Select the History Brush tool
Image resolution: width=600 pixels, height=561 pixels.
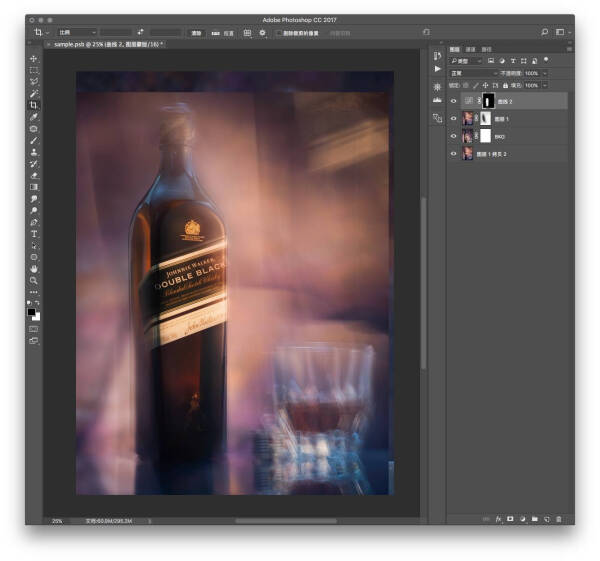[34, 164]
